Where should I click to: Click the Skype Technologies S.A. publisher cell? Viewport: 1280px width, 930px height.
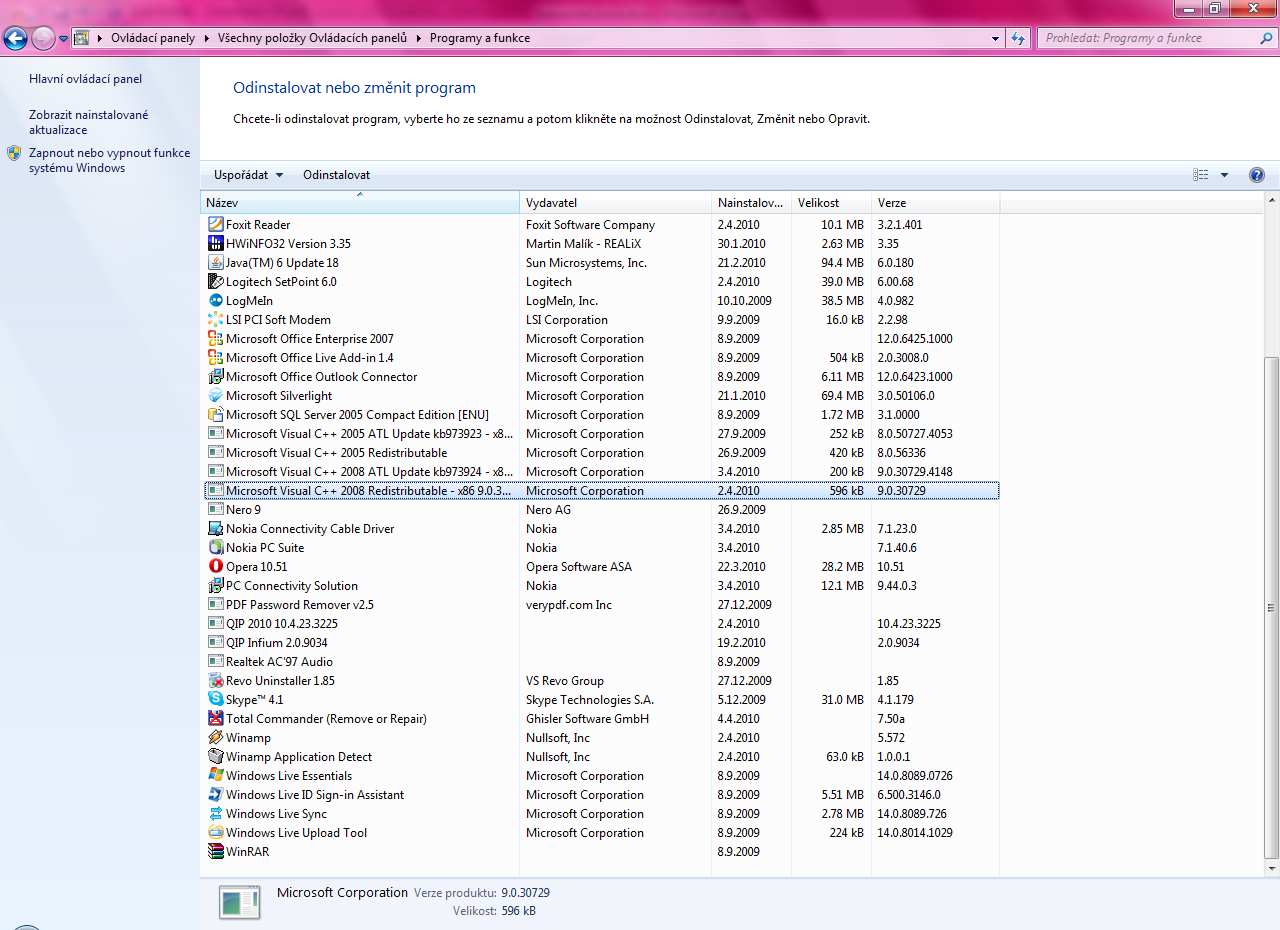pyautogui.click(x=590, y=700)
